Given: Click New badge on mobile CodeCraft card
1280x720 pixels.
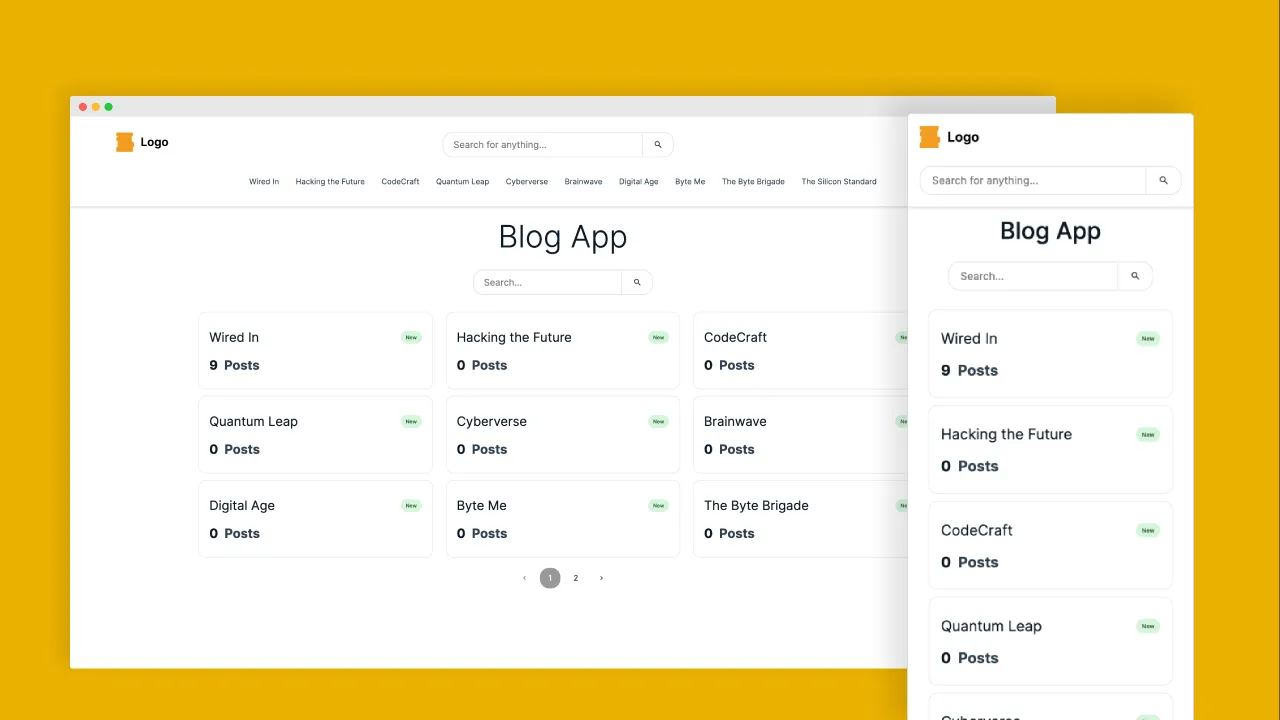Looking at the screenshot, I should (x=1148, y=531).
